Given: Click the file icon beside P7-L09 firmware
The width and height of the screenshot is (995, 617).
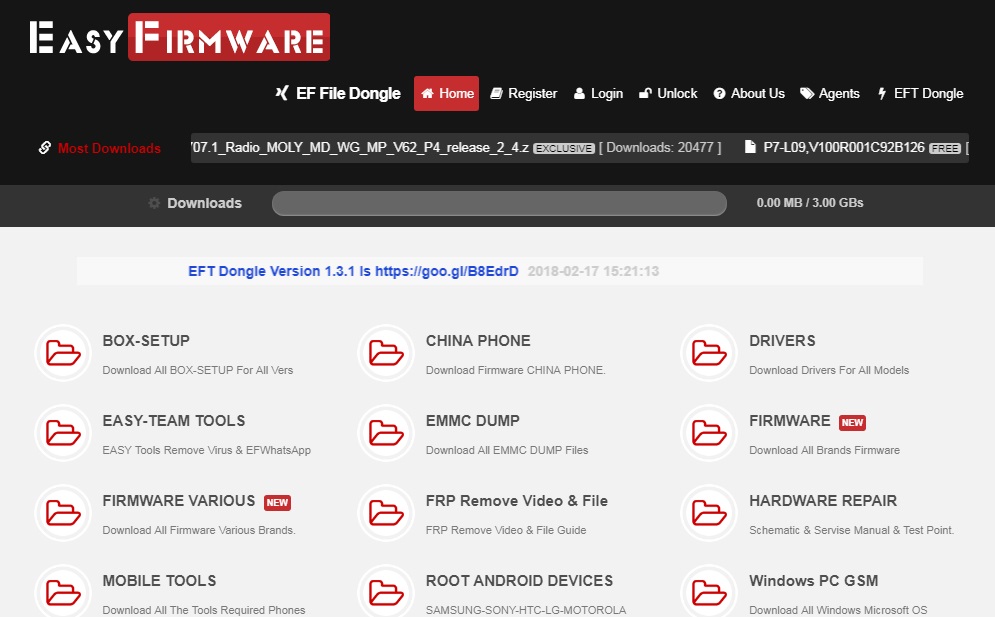Looking at the screenshot, I should point(750,146).
